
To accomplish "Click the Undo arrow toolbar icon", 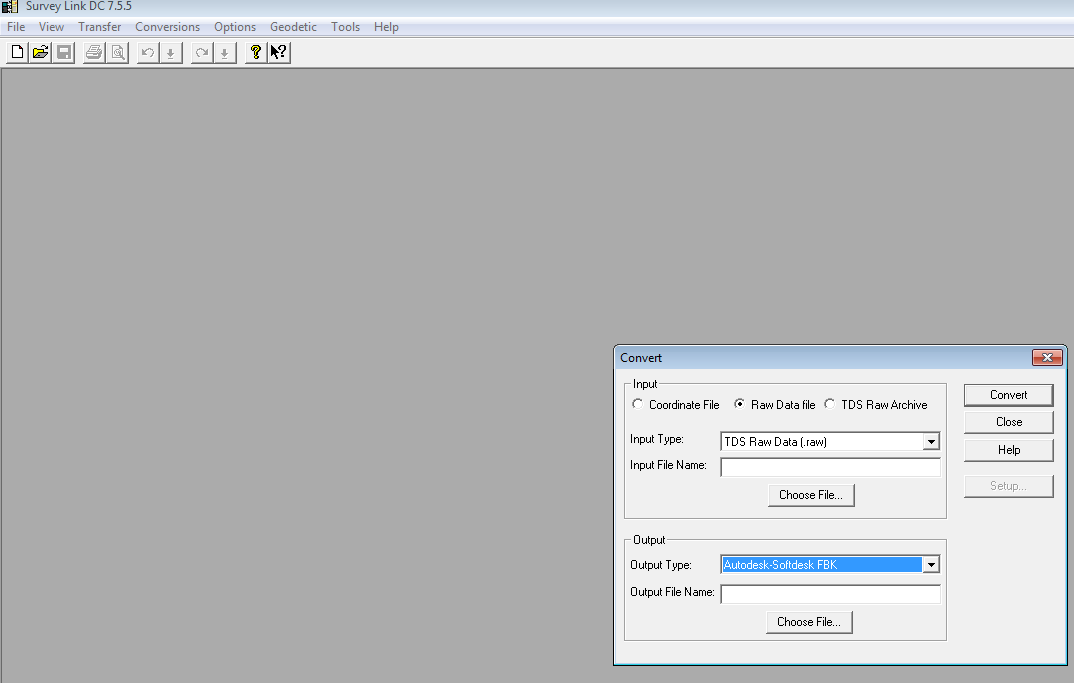I will tap(146, 52).
